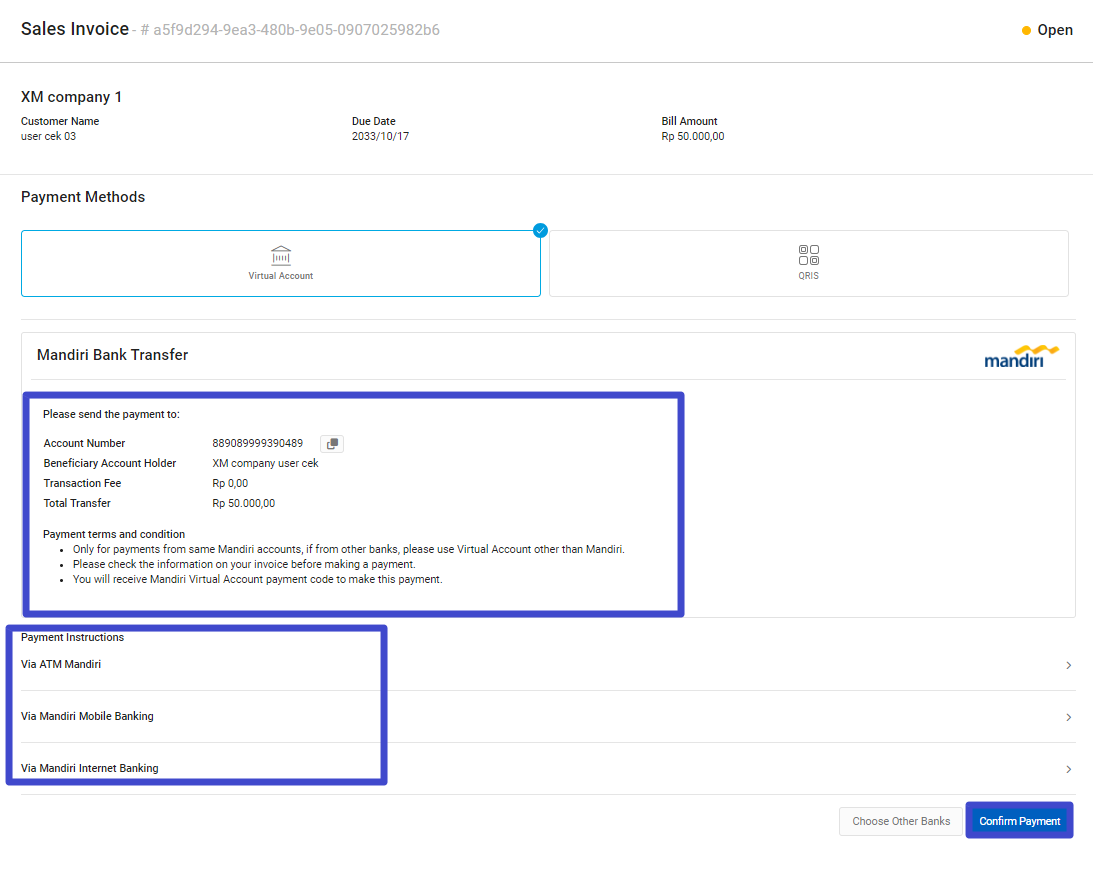The image size is (1093, 886).
Task: Click the Please send the payment to text
Action: point(111,415)
